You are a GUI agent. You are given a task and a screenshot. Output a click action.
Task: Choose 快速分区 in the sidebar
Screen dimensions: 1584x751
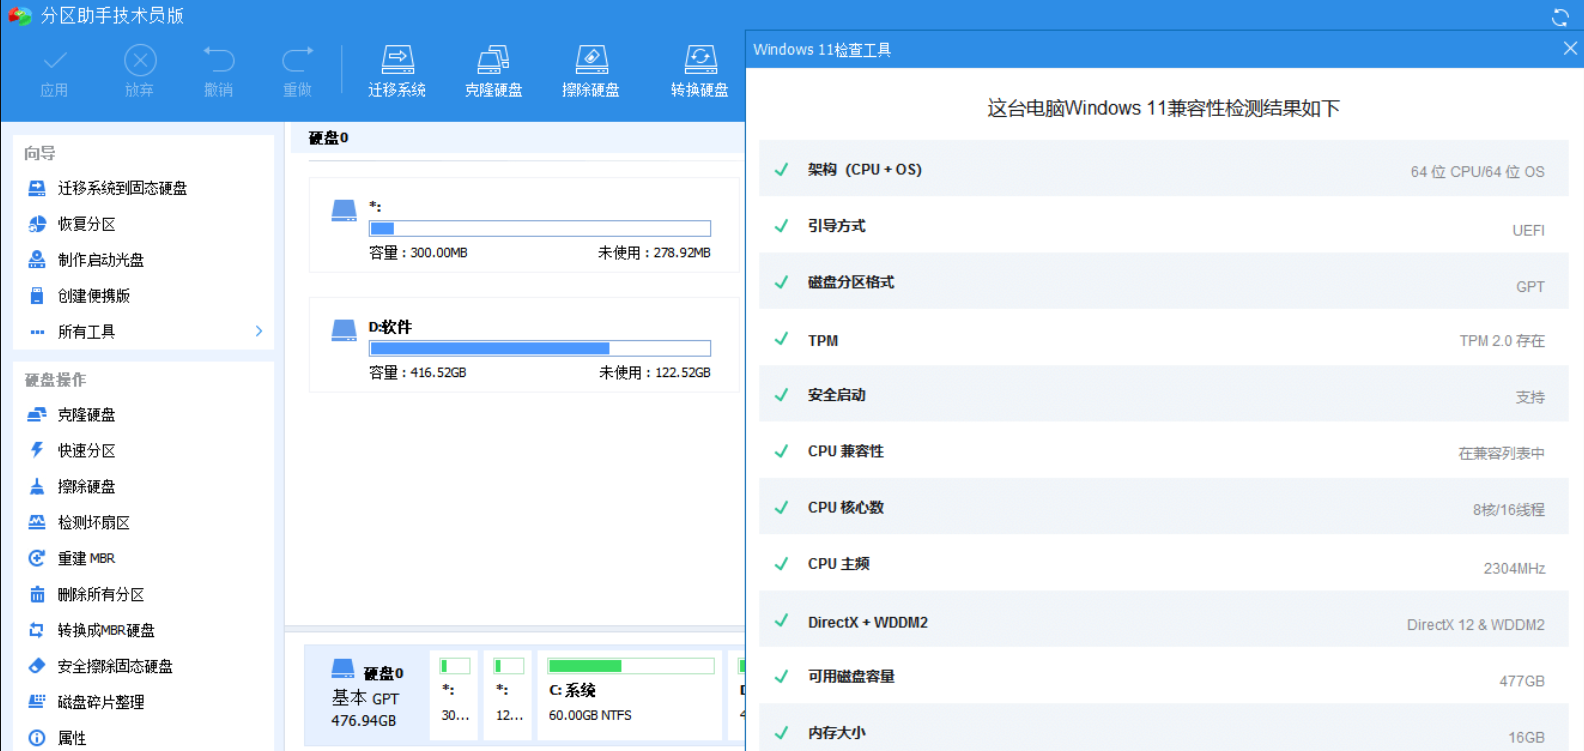click(x=86, y=451)
